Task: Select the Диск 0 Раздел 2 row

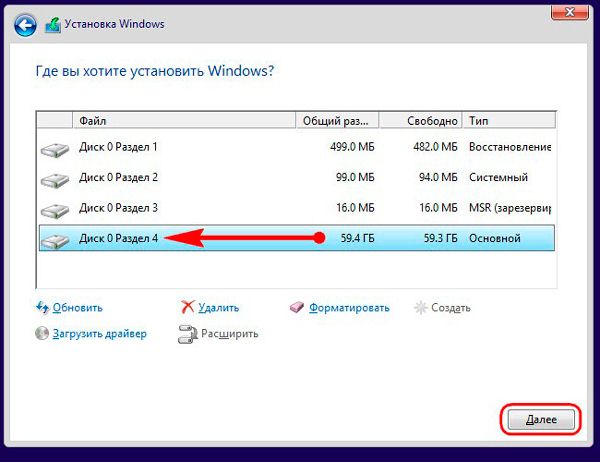Action: [297, 177]
